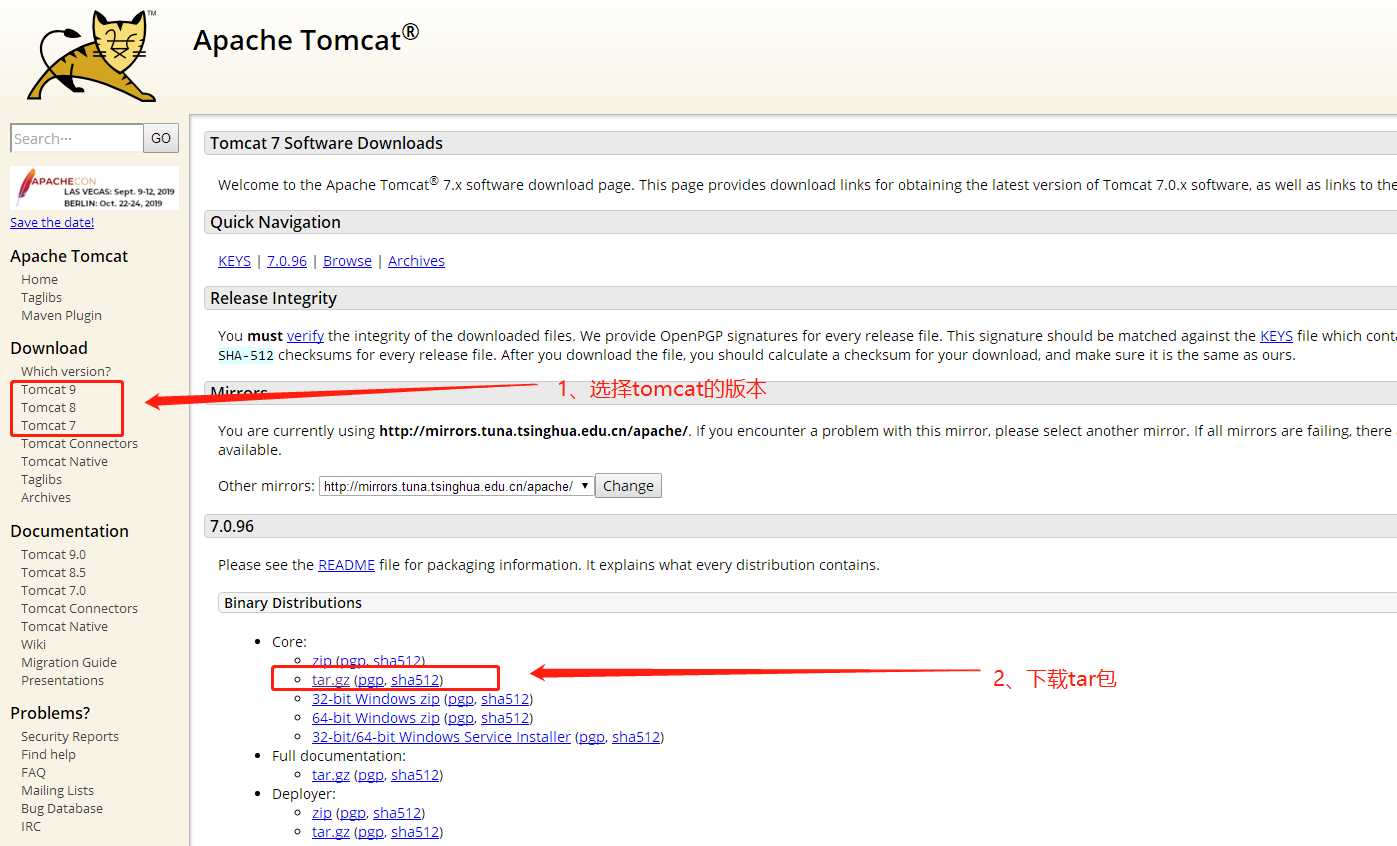Download Deployer tar.gz
The image size is (1397, 846).
click(x=331, y=832)
